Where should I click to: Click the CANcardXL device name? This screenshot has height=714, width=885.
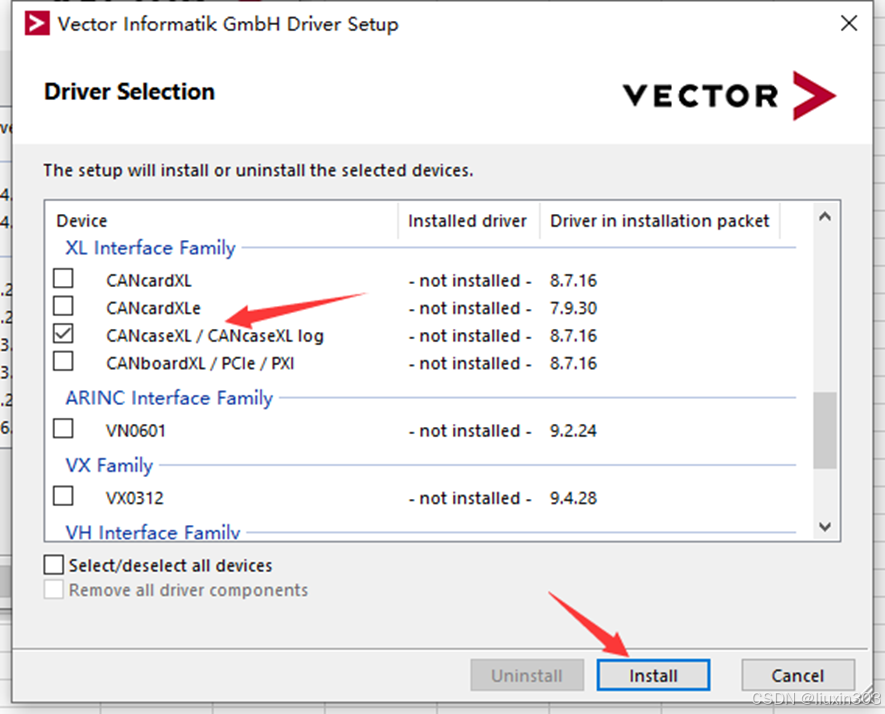pos(149,281)
